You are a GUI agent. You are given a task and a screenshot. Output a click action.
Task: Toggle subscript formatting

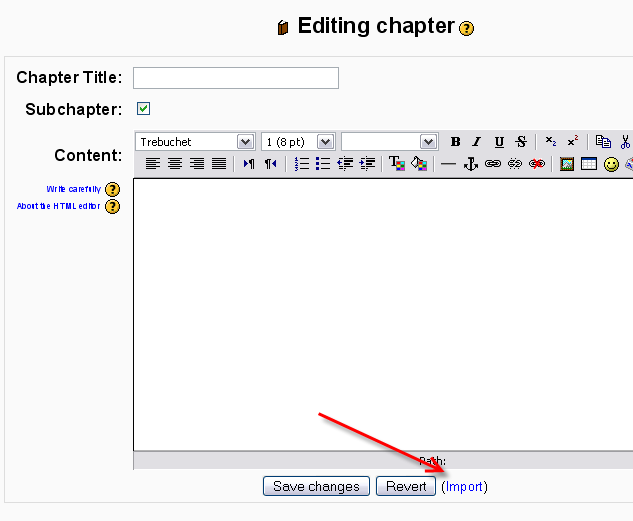coord(551,142)
